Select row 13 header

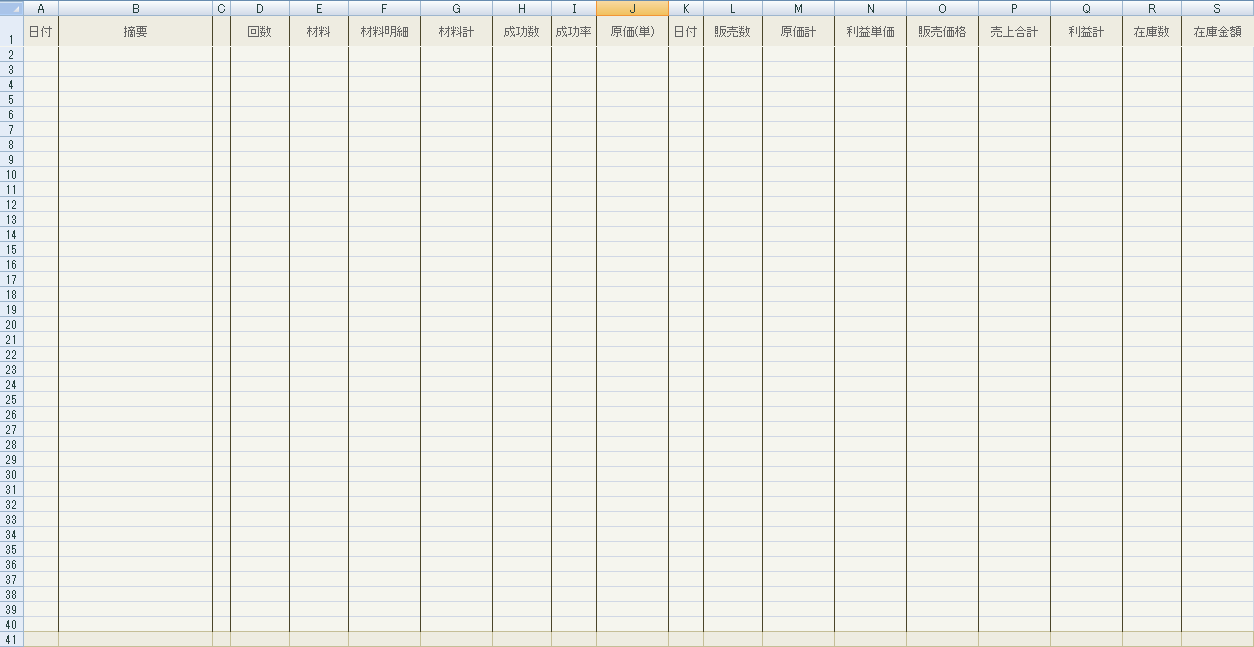[11, 219]
